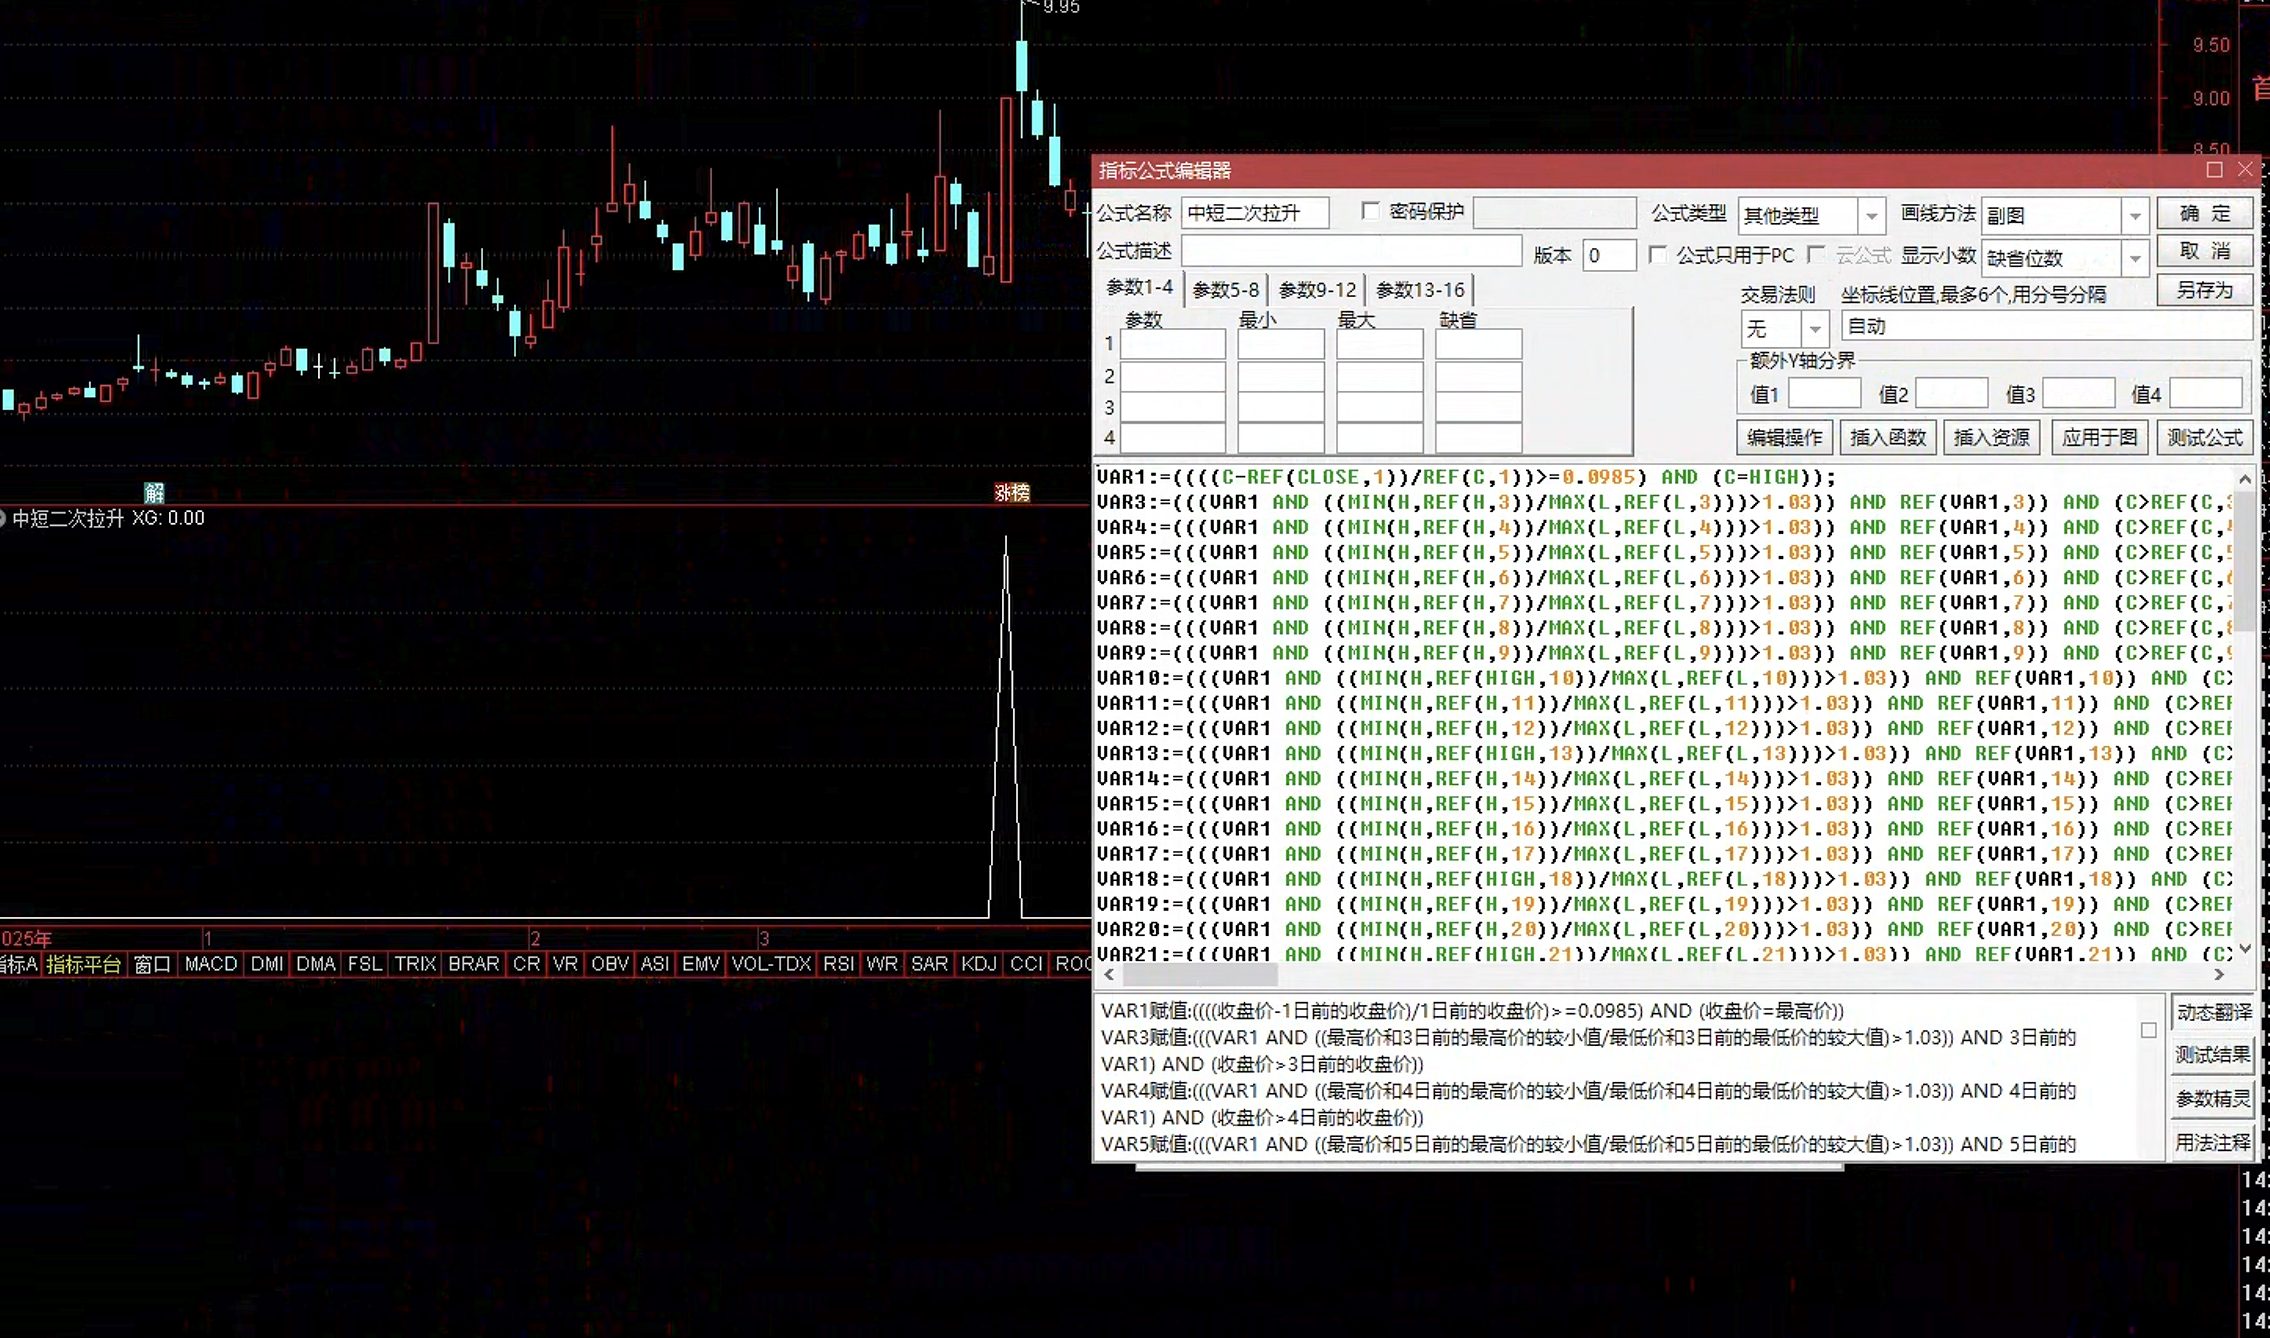Click the code editor vertical scrollbar thumb
Viewport: 2270px width, 1338px height.
click(2245, 562)
